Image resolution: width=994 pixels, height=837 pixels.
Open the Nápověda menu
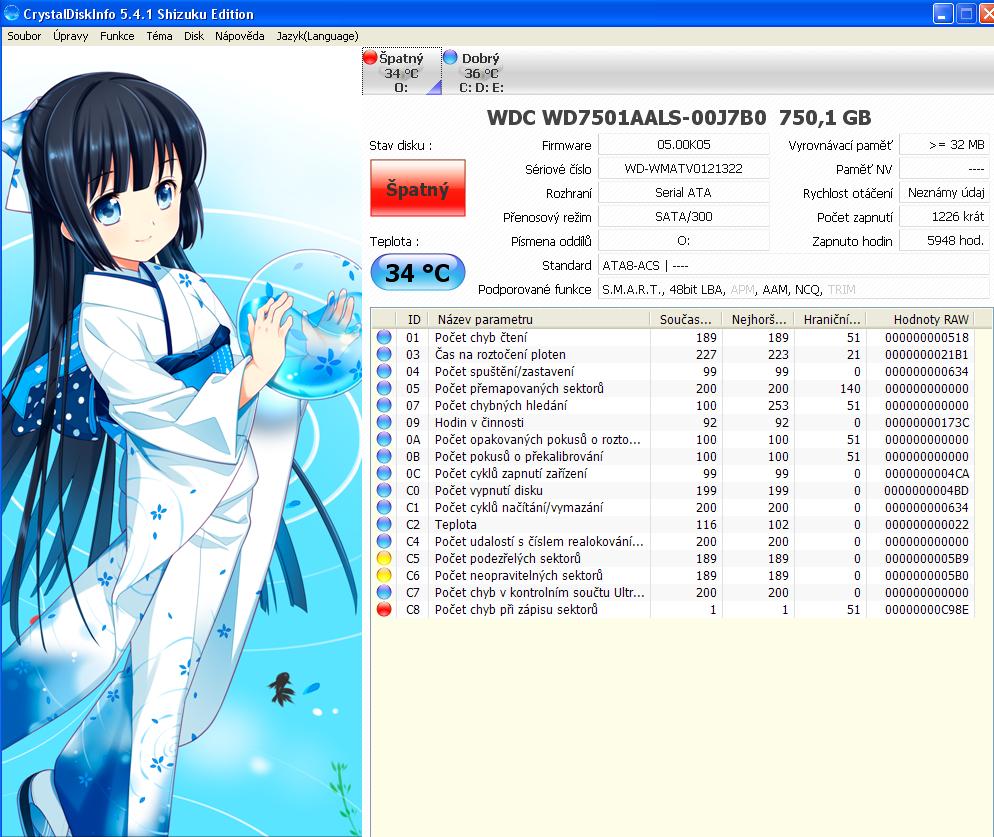tap(240, 36)
